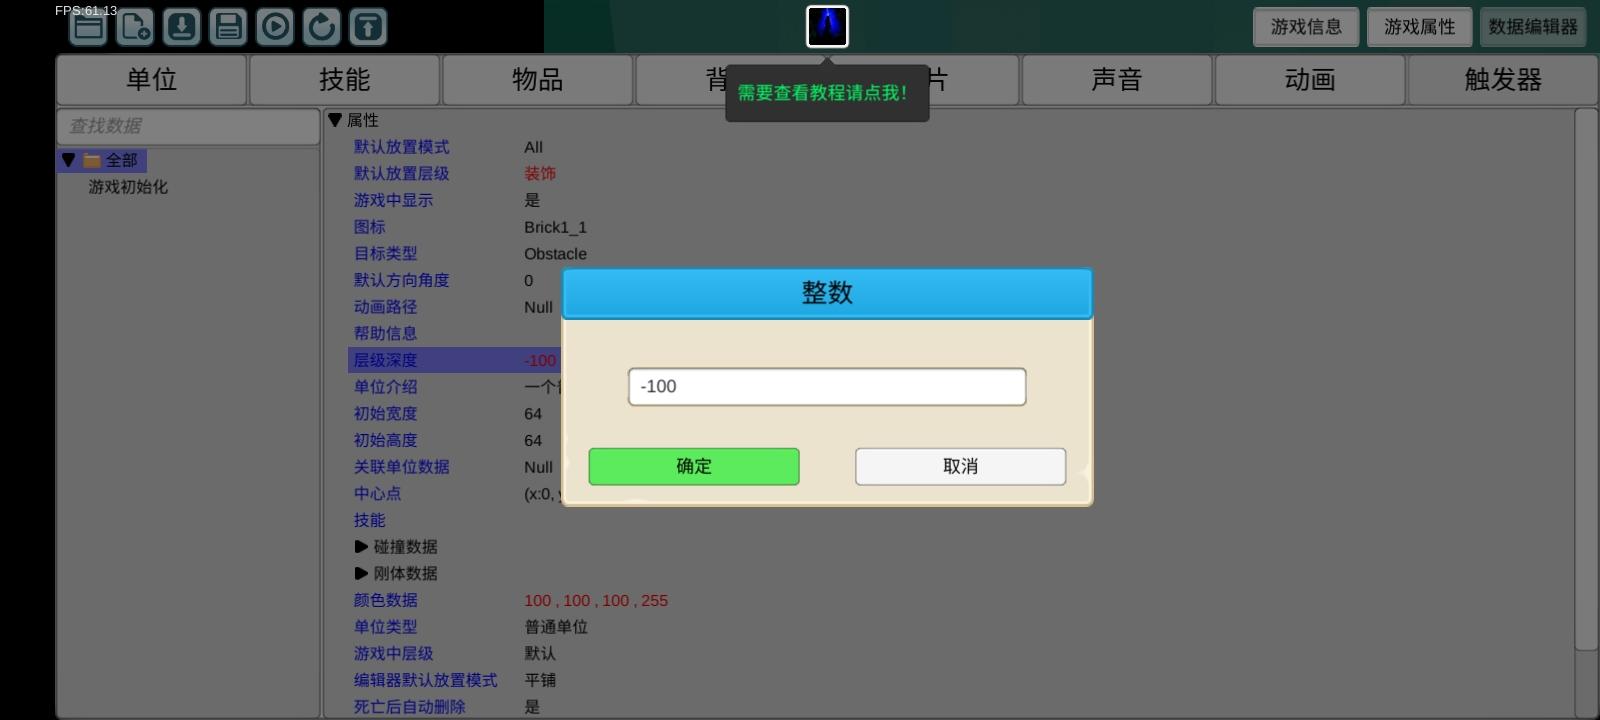Select the 目标类型 property

click(385, 254)
